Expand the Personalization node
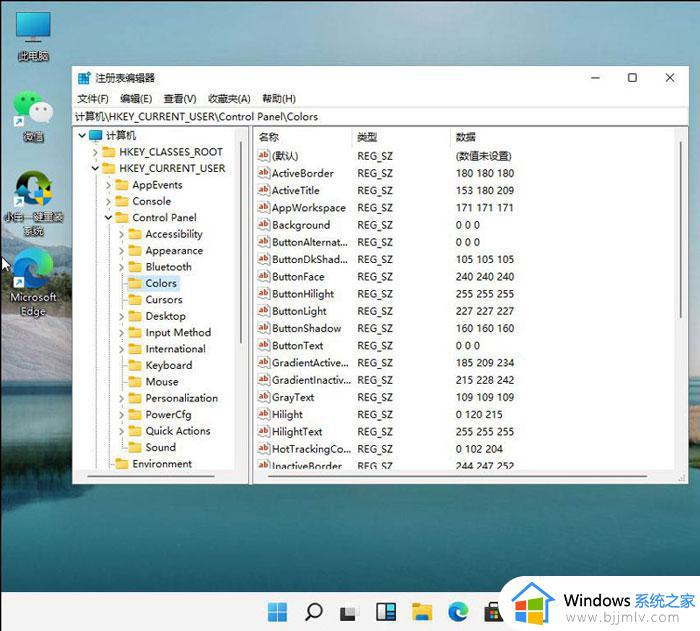The width and height of the screenshot is (700, 631). pyautogui.click(x=121, y=398)
